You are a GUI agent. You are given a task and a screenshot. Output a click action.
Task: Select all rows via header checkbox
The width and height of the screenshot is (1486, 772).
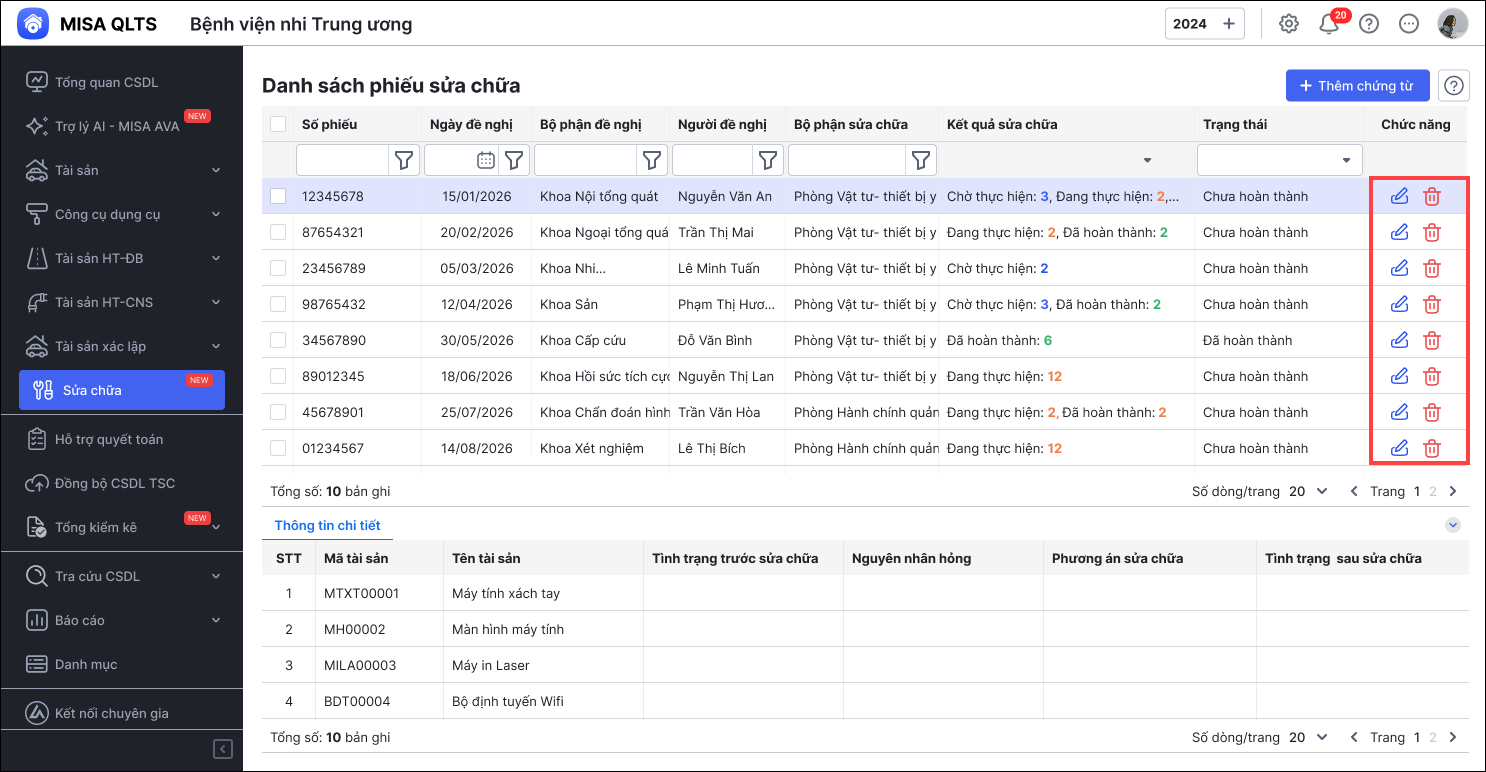tap(278, 124)
